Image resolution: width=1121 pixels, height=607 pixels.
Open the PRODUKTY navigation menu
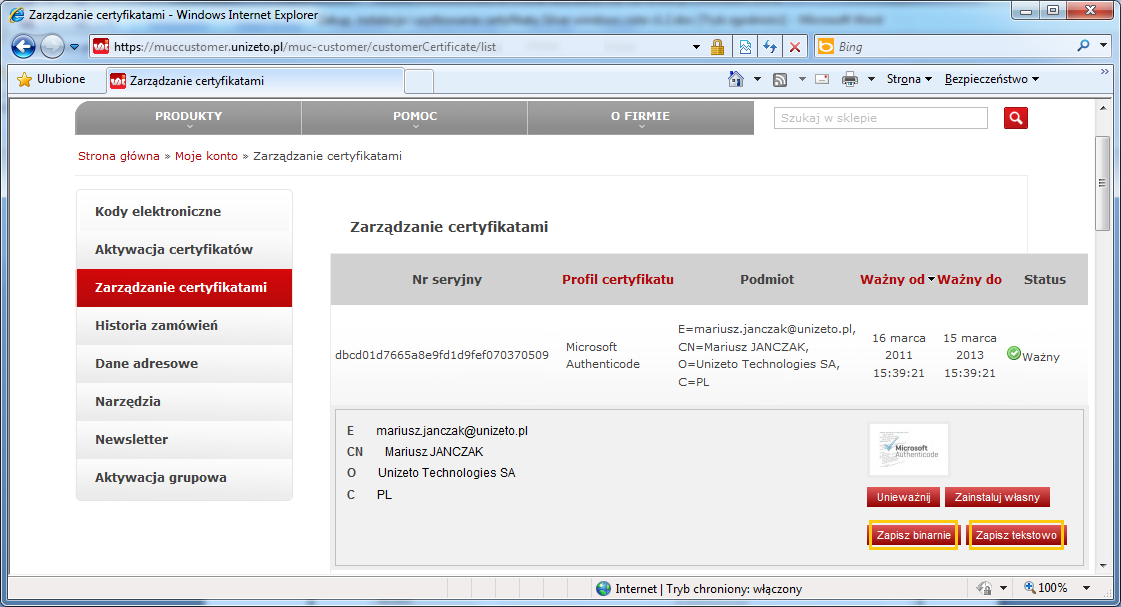click(189, 118)
